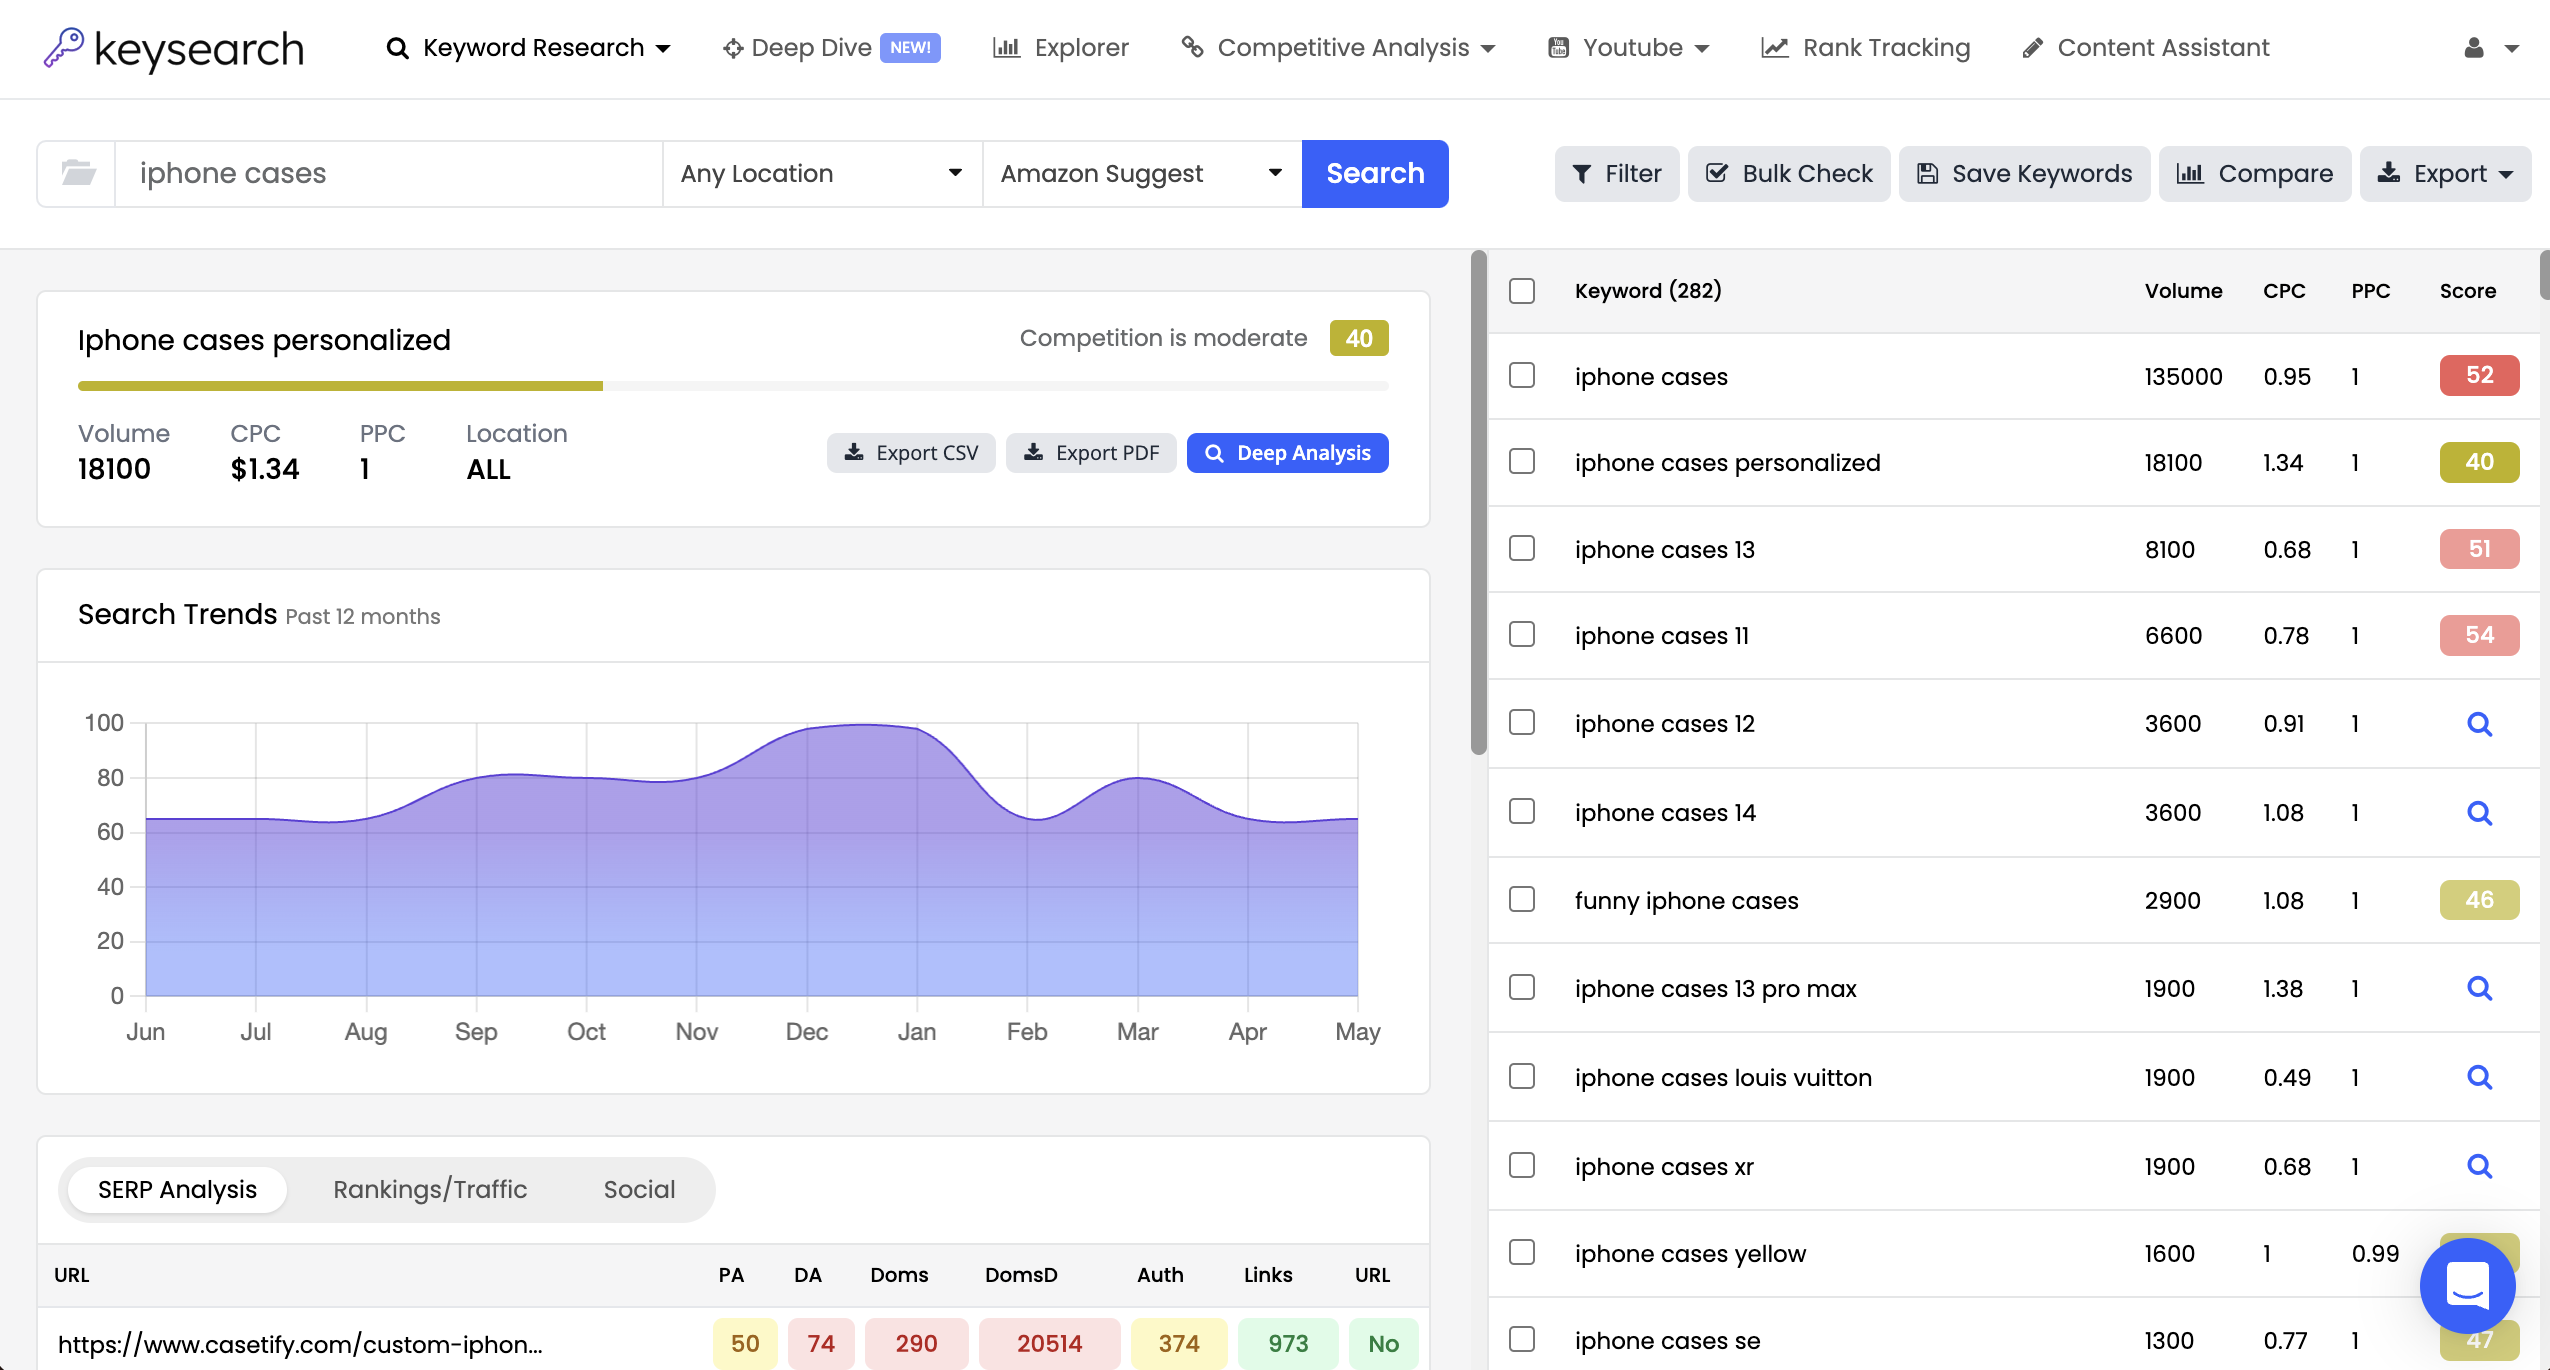Open the chat support bubble

tap(2467, 1285)
